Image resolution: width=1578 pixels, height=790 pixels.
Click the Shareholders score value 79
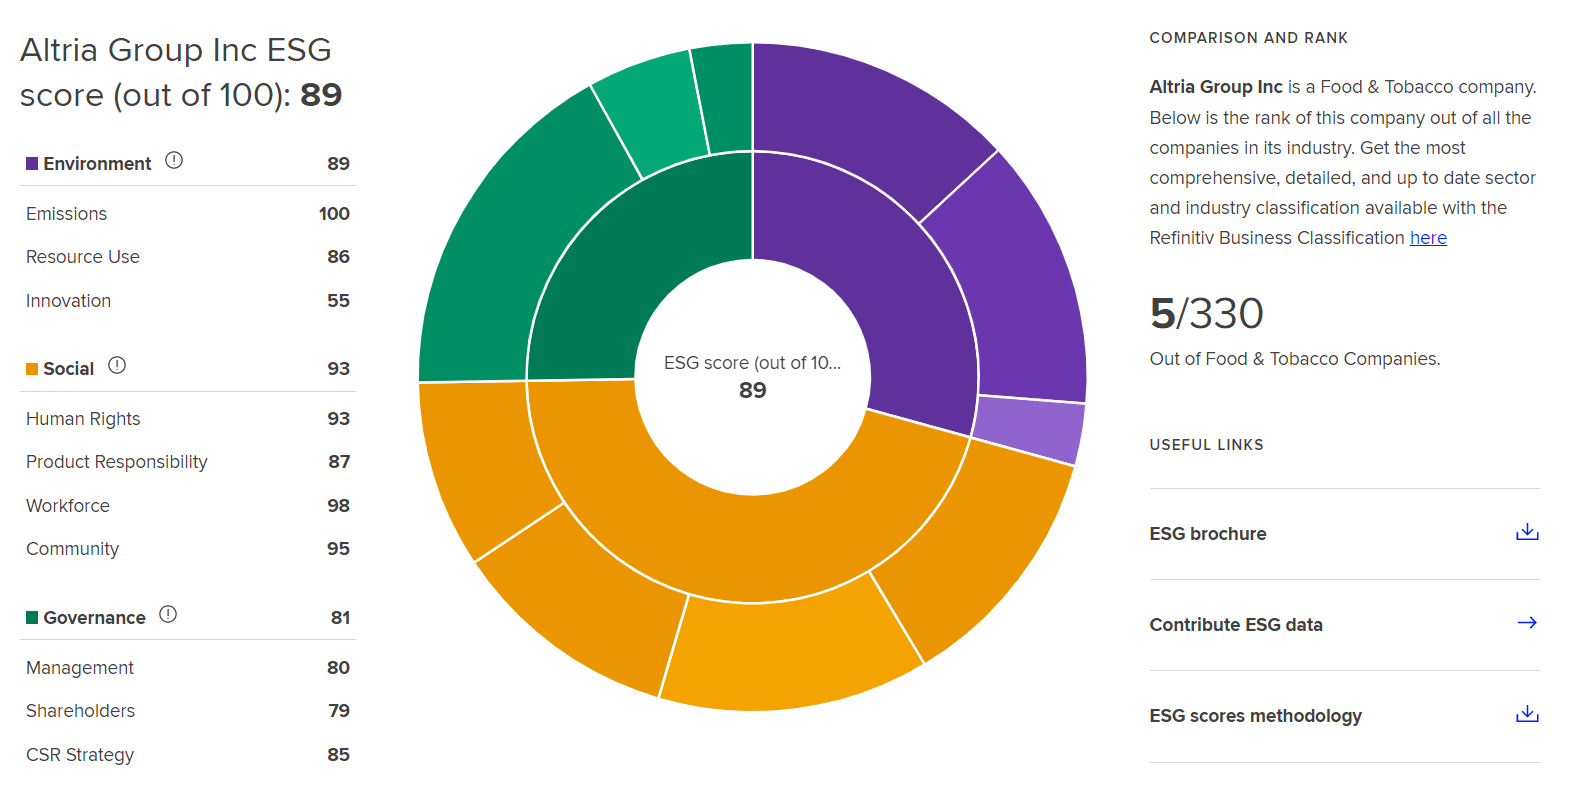pyautogui.click(x=339, y=711)
